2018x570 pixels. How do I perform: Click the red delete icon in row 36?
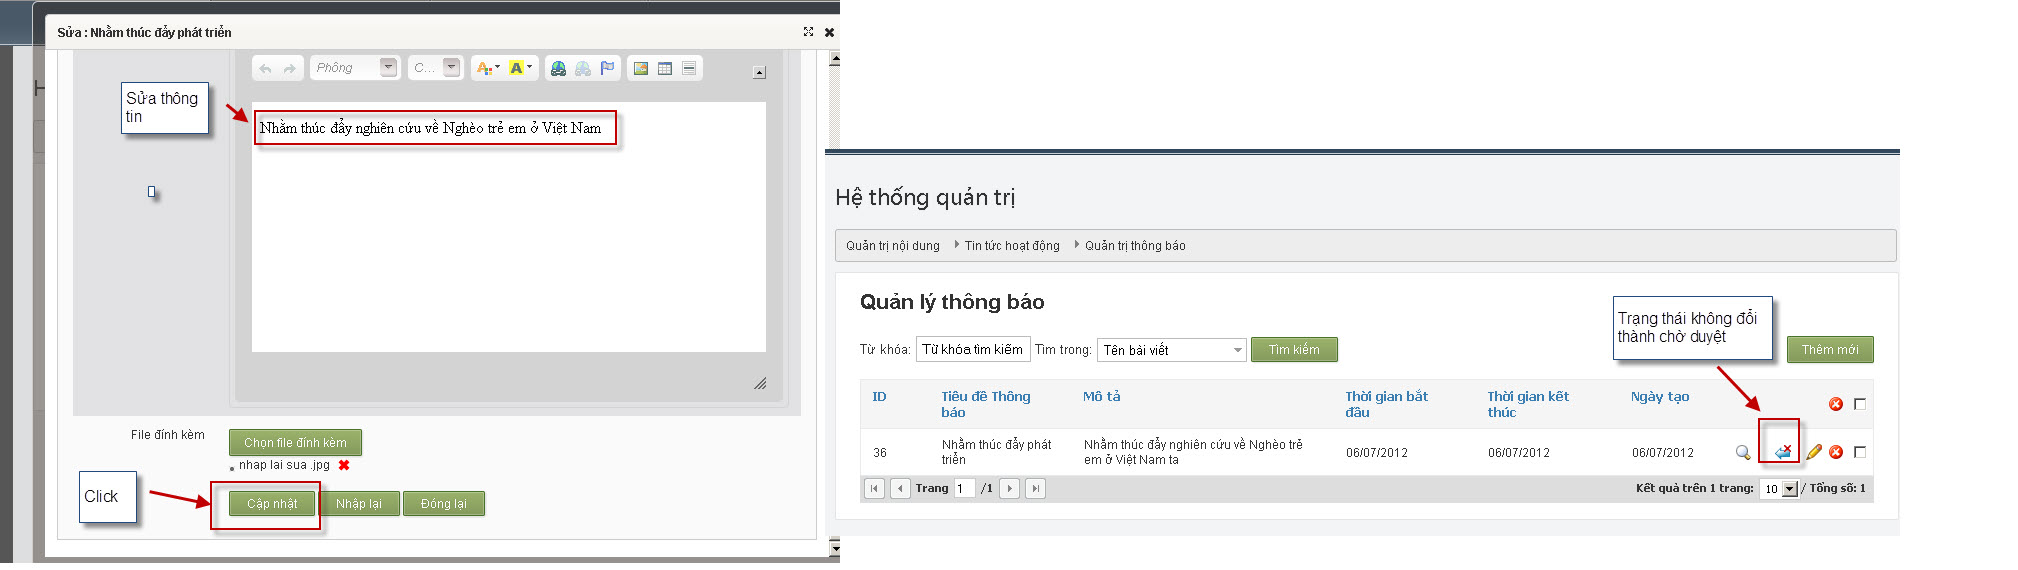[x=1836, y=452]
